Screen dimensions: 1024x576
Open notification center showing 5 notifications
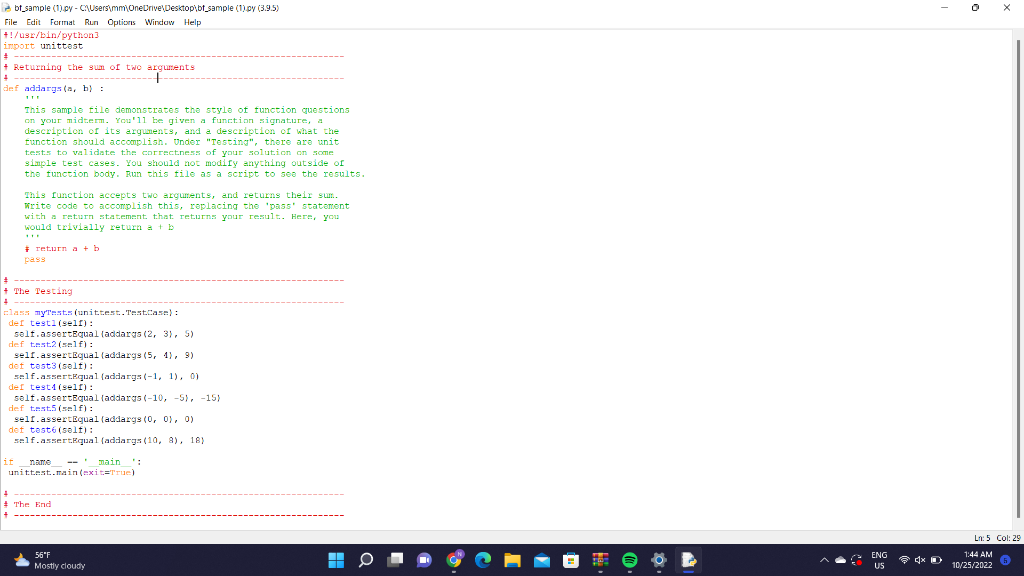[1006, 560]
